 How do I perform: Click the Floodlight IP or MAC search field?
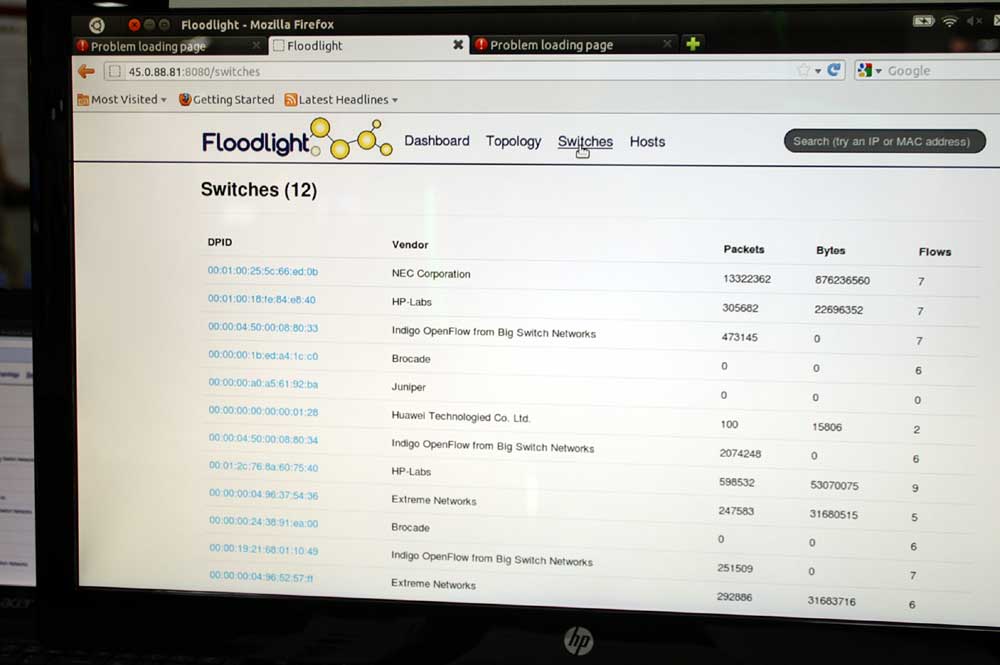(x=885, y=142)
